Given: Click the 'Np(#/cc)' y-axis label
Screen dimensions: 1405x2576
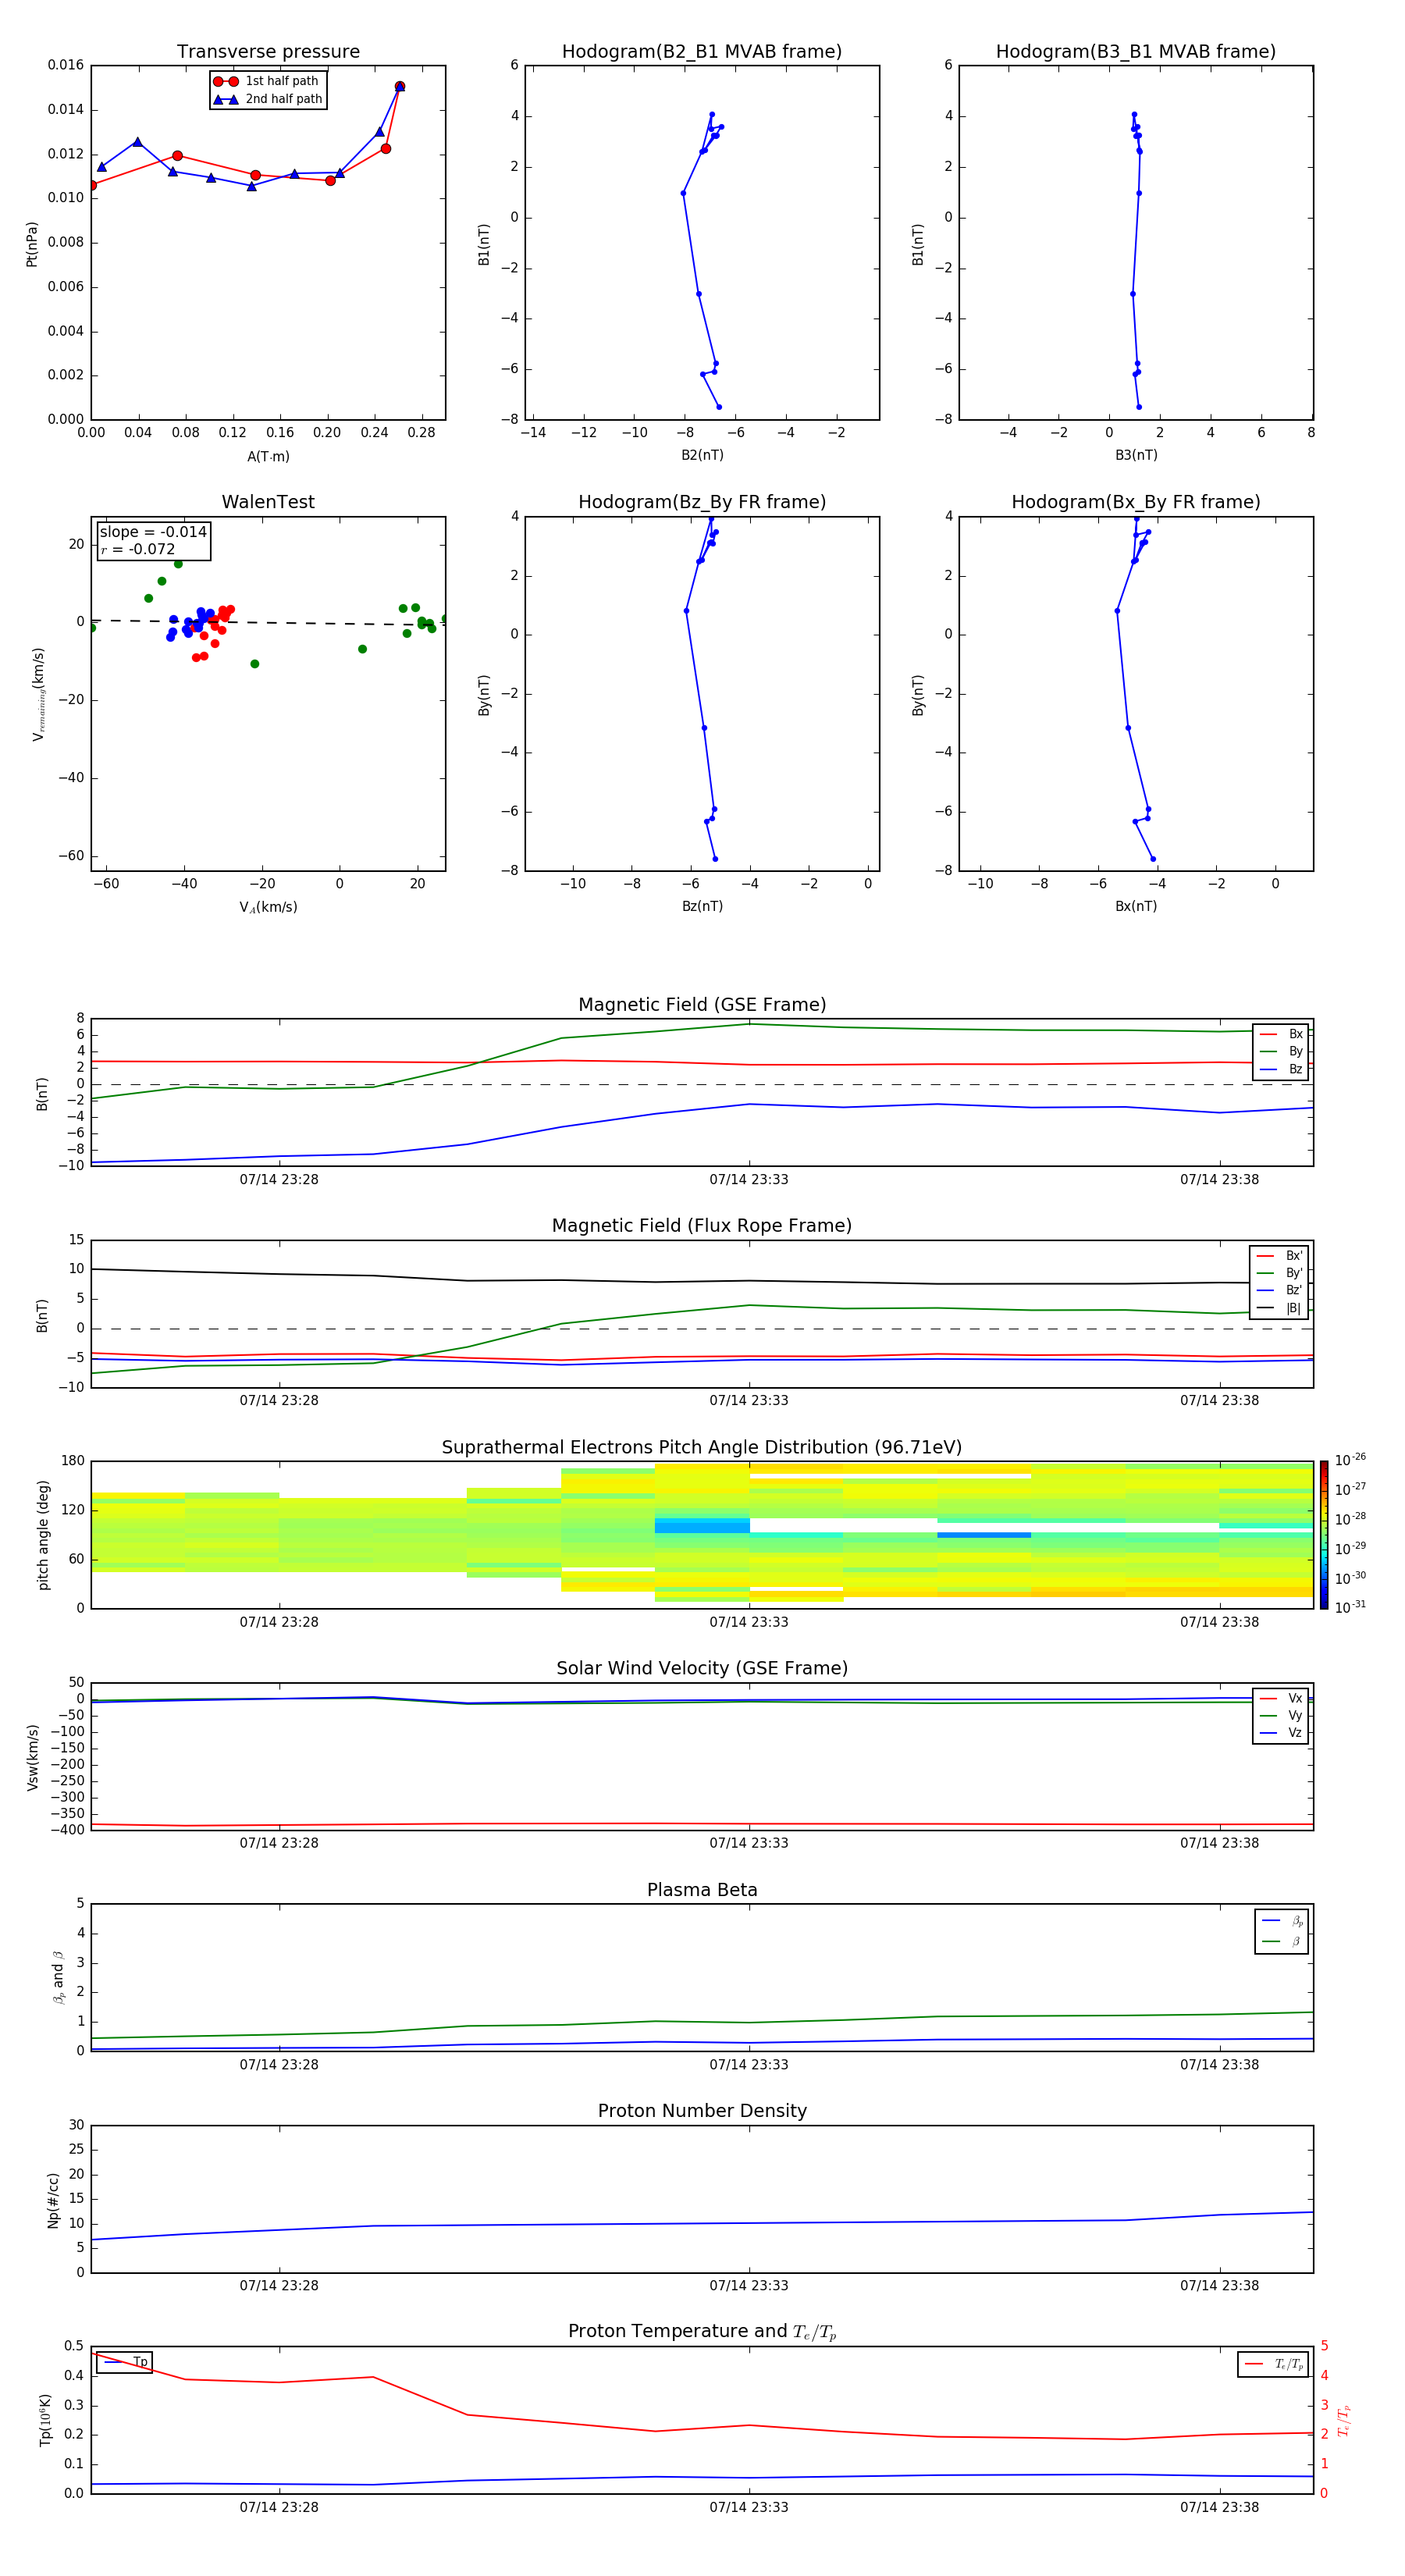Looking at the screenshot, I should click(53, 2200).
